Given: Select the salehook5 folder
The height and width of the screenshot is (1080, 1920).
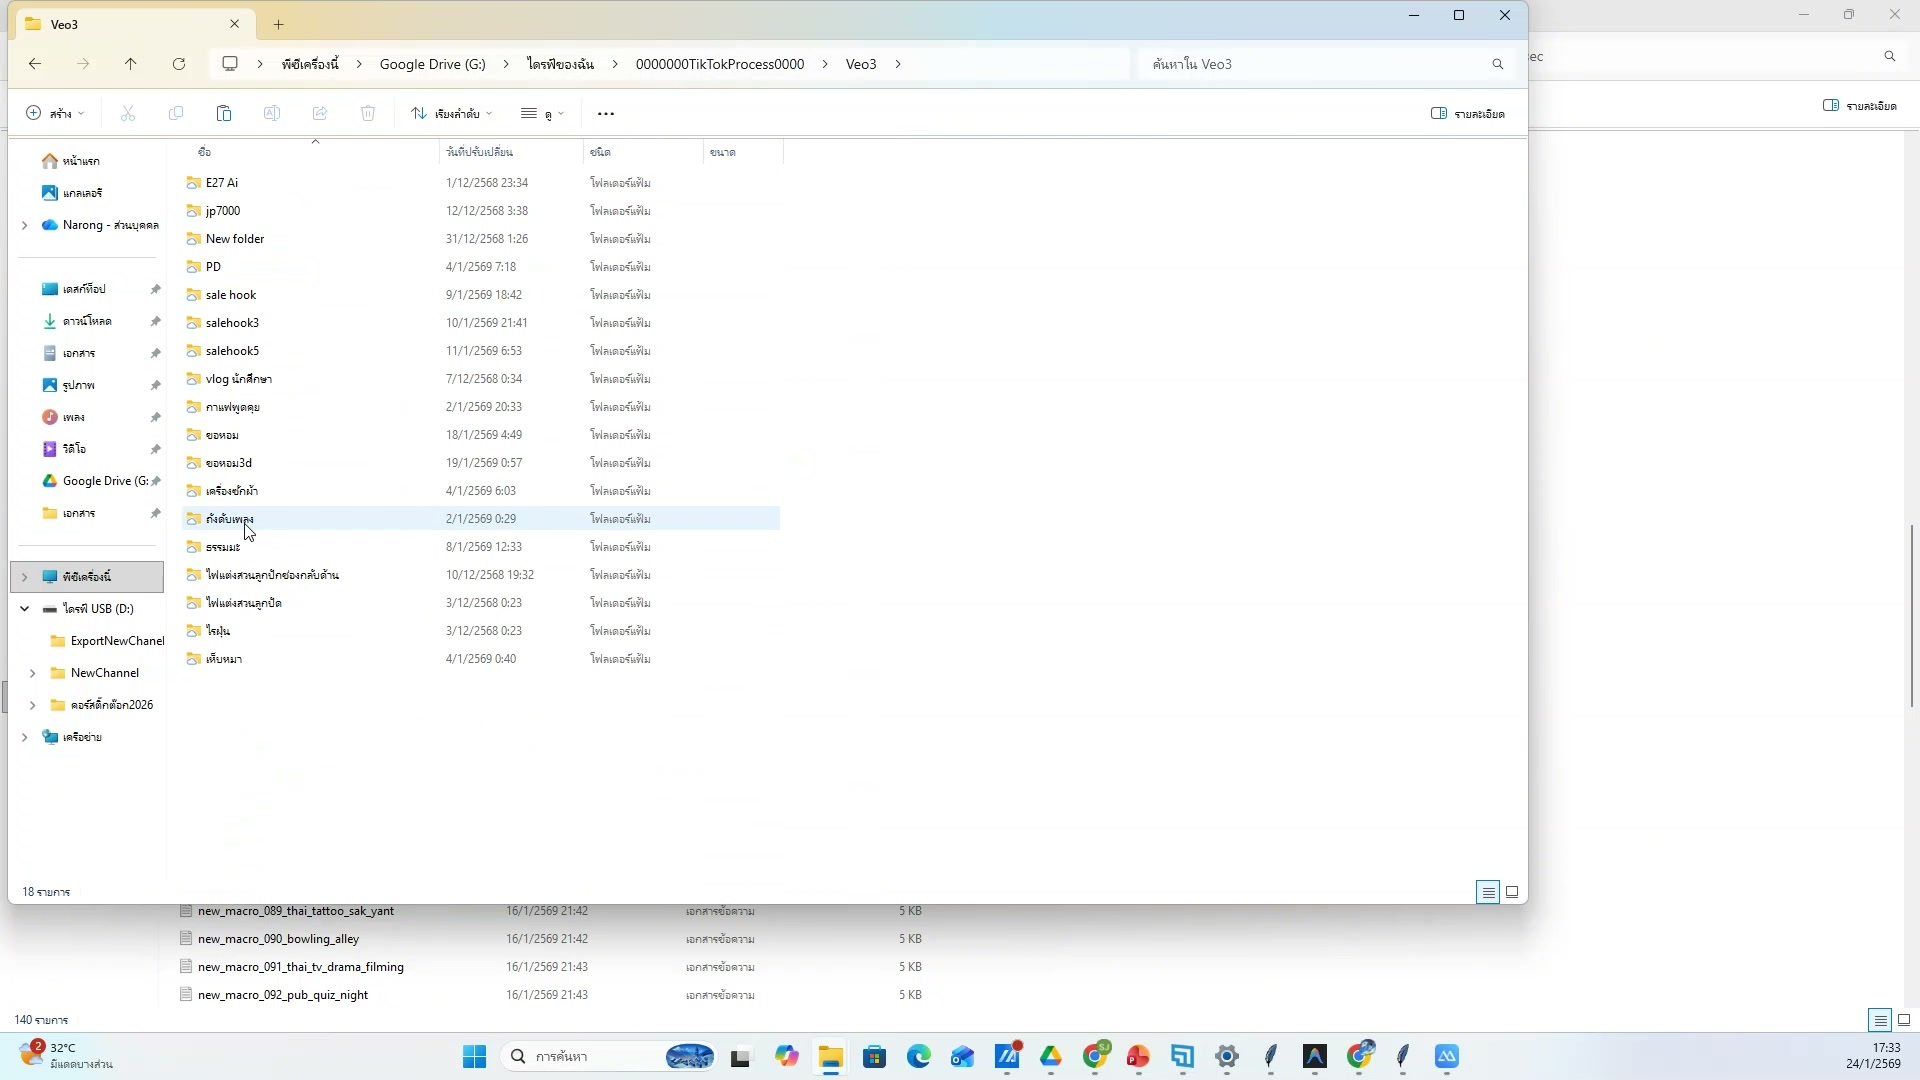Looking at the screenshot, I should click(x=232, y=351).
